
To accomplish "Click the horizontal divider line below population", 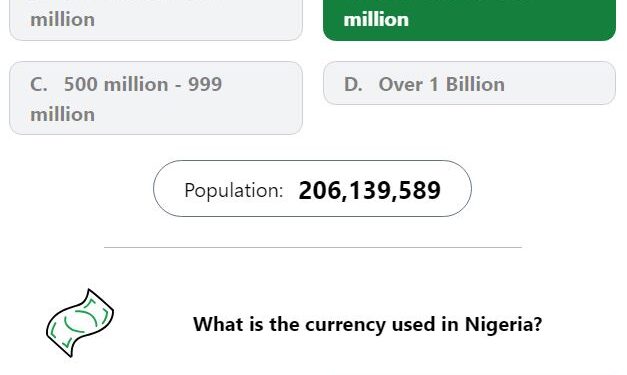I will coord(313,247).
